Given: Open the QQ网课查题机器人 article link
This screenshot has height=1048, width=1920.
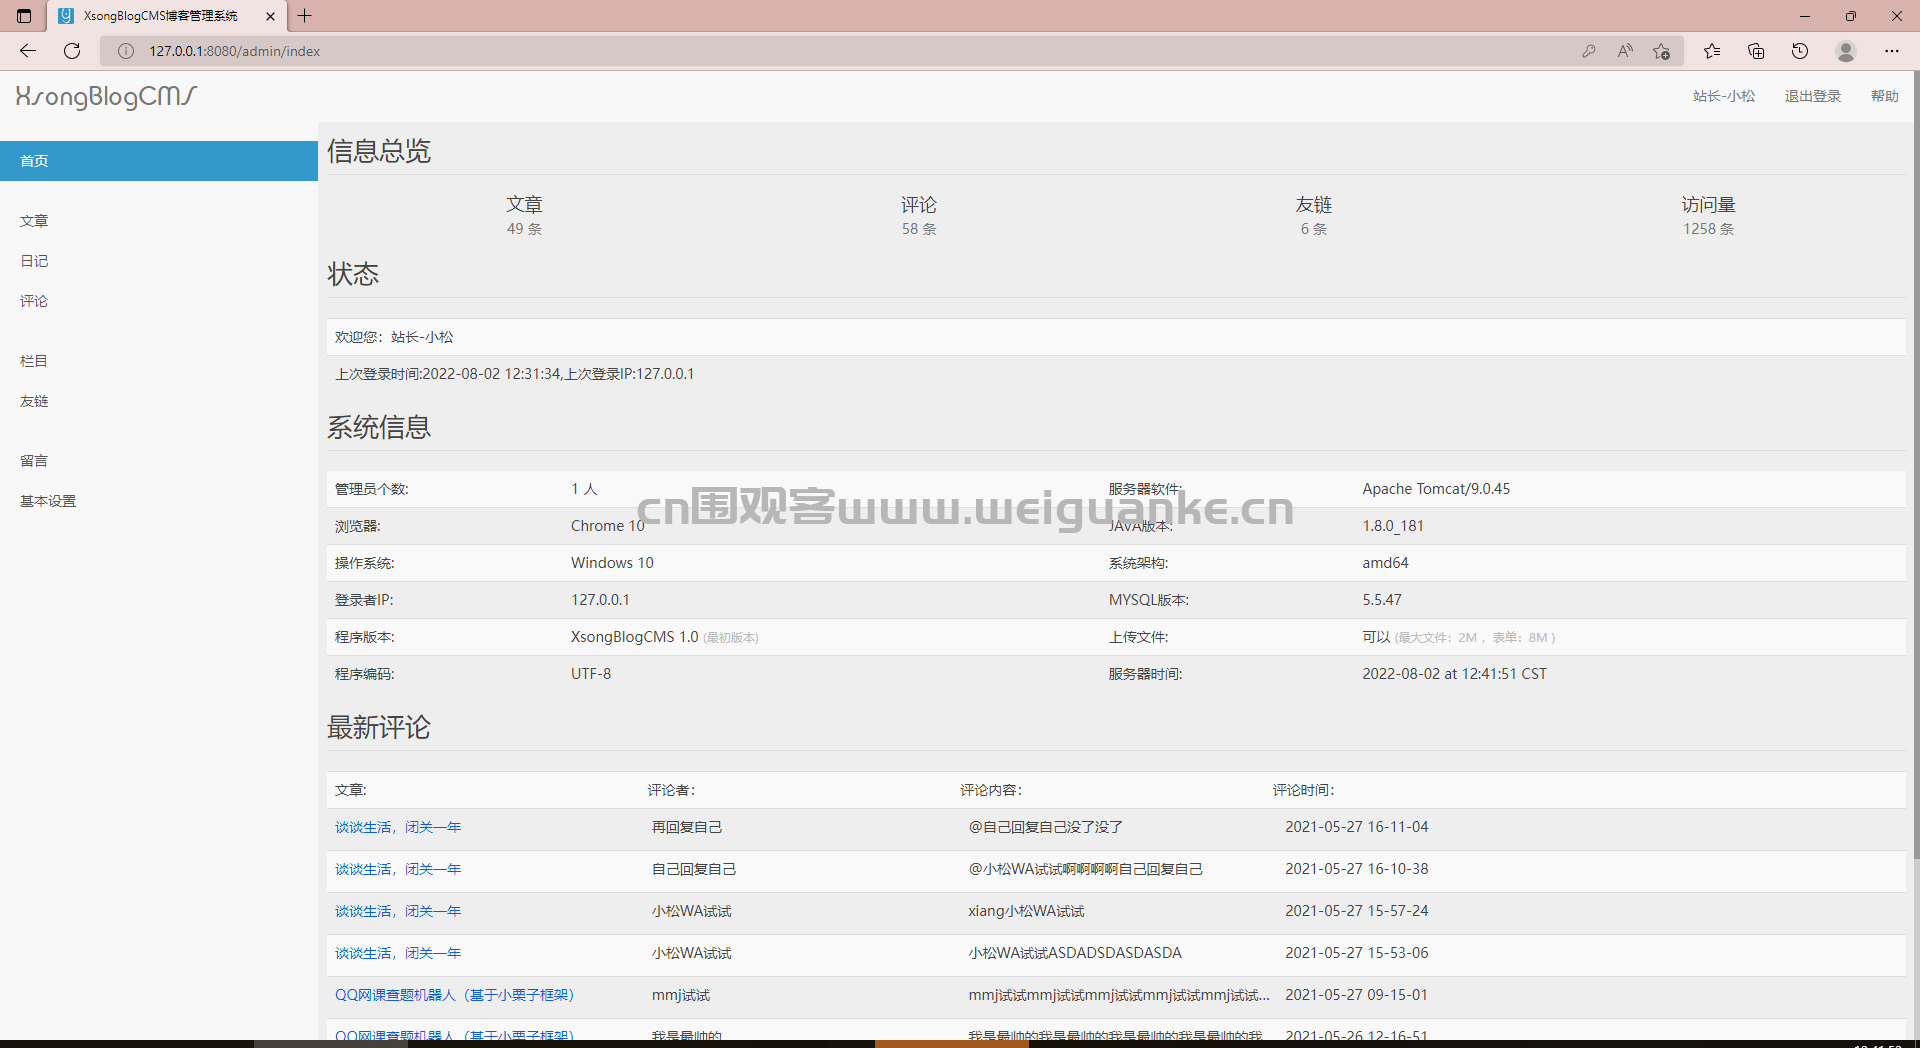Looking at the screenshot, I should point(454,995).
